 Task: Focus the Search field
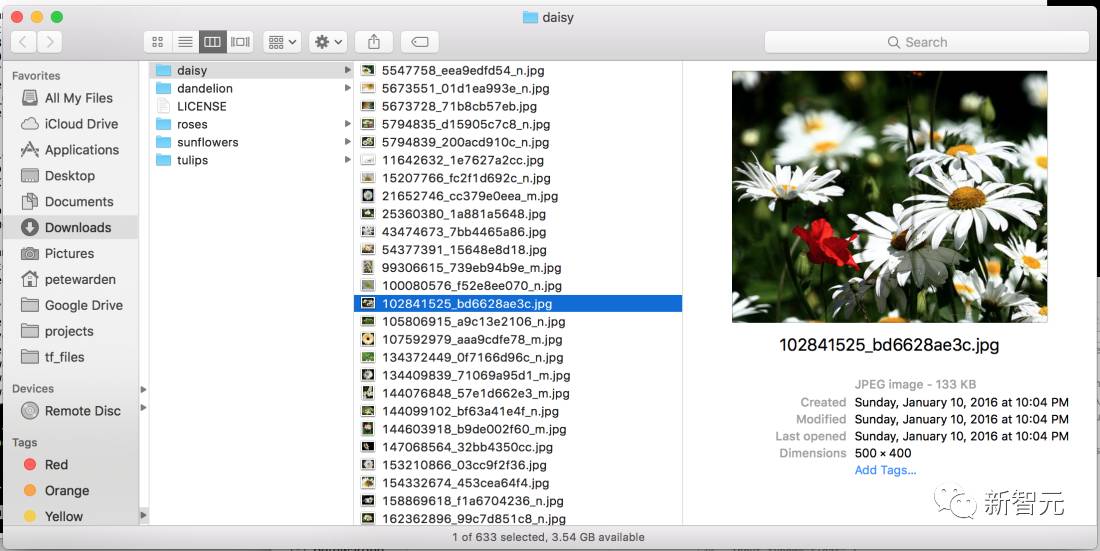(x=926, y=42)
